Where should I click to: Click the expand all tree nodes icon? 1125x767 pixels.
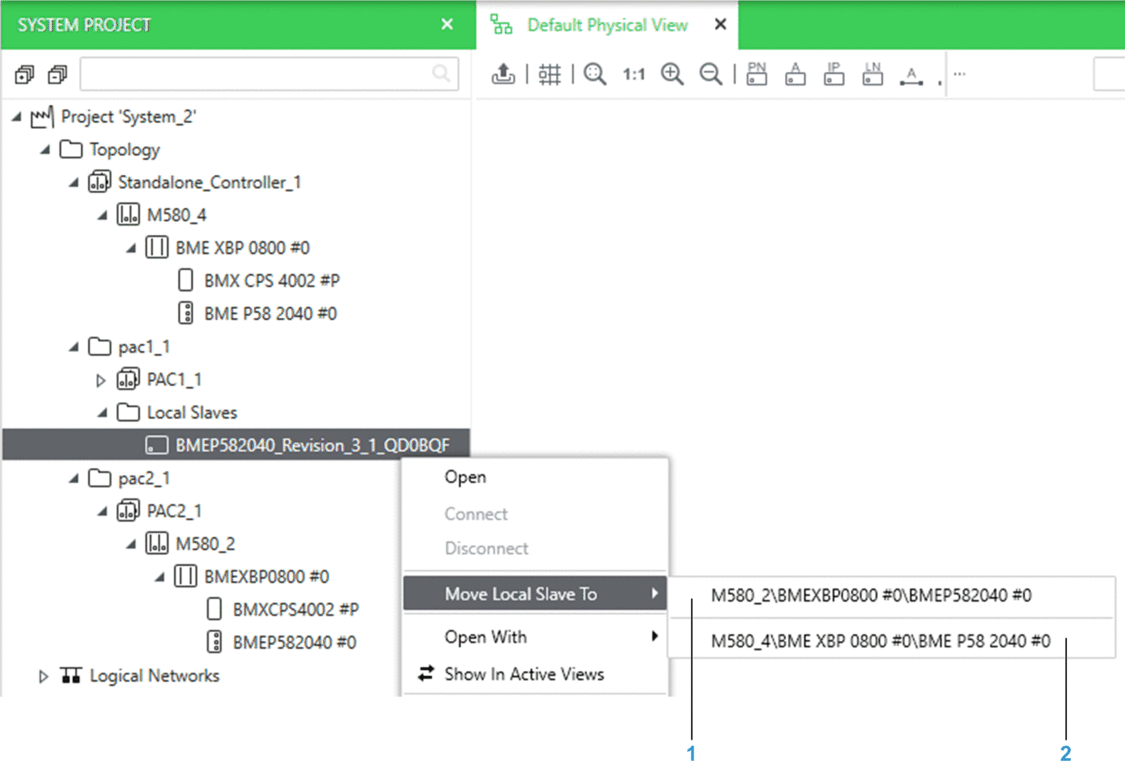[24, 74]
